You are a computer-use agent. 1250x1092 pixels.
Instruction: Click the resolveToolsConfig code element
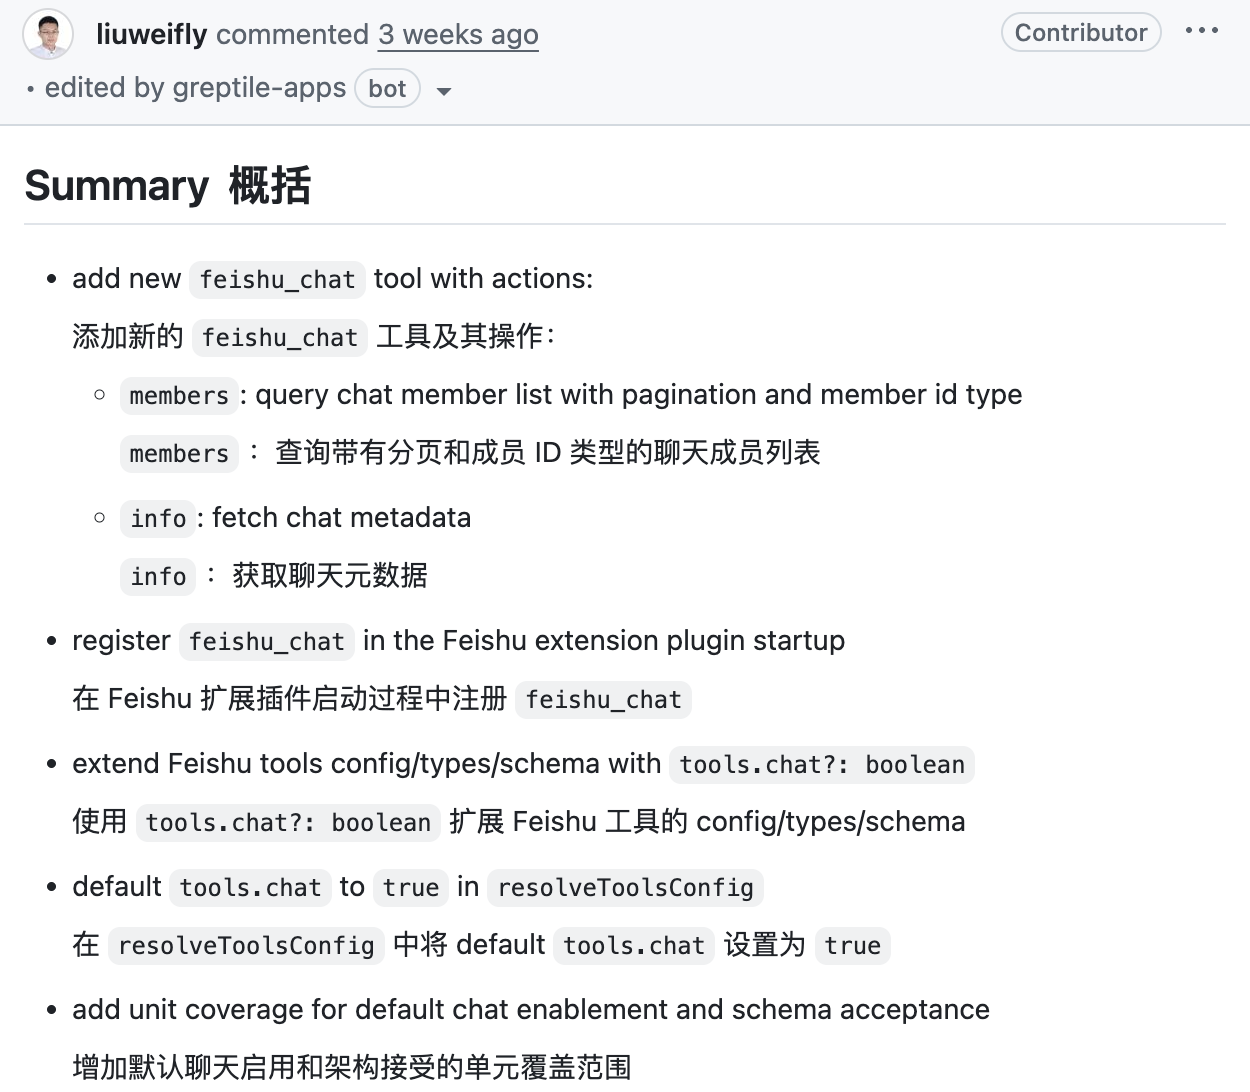point(625,888)
